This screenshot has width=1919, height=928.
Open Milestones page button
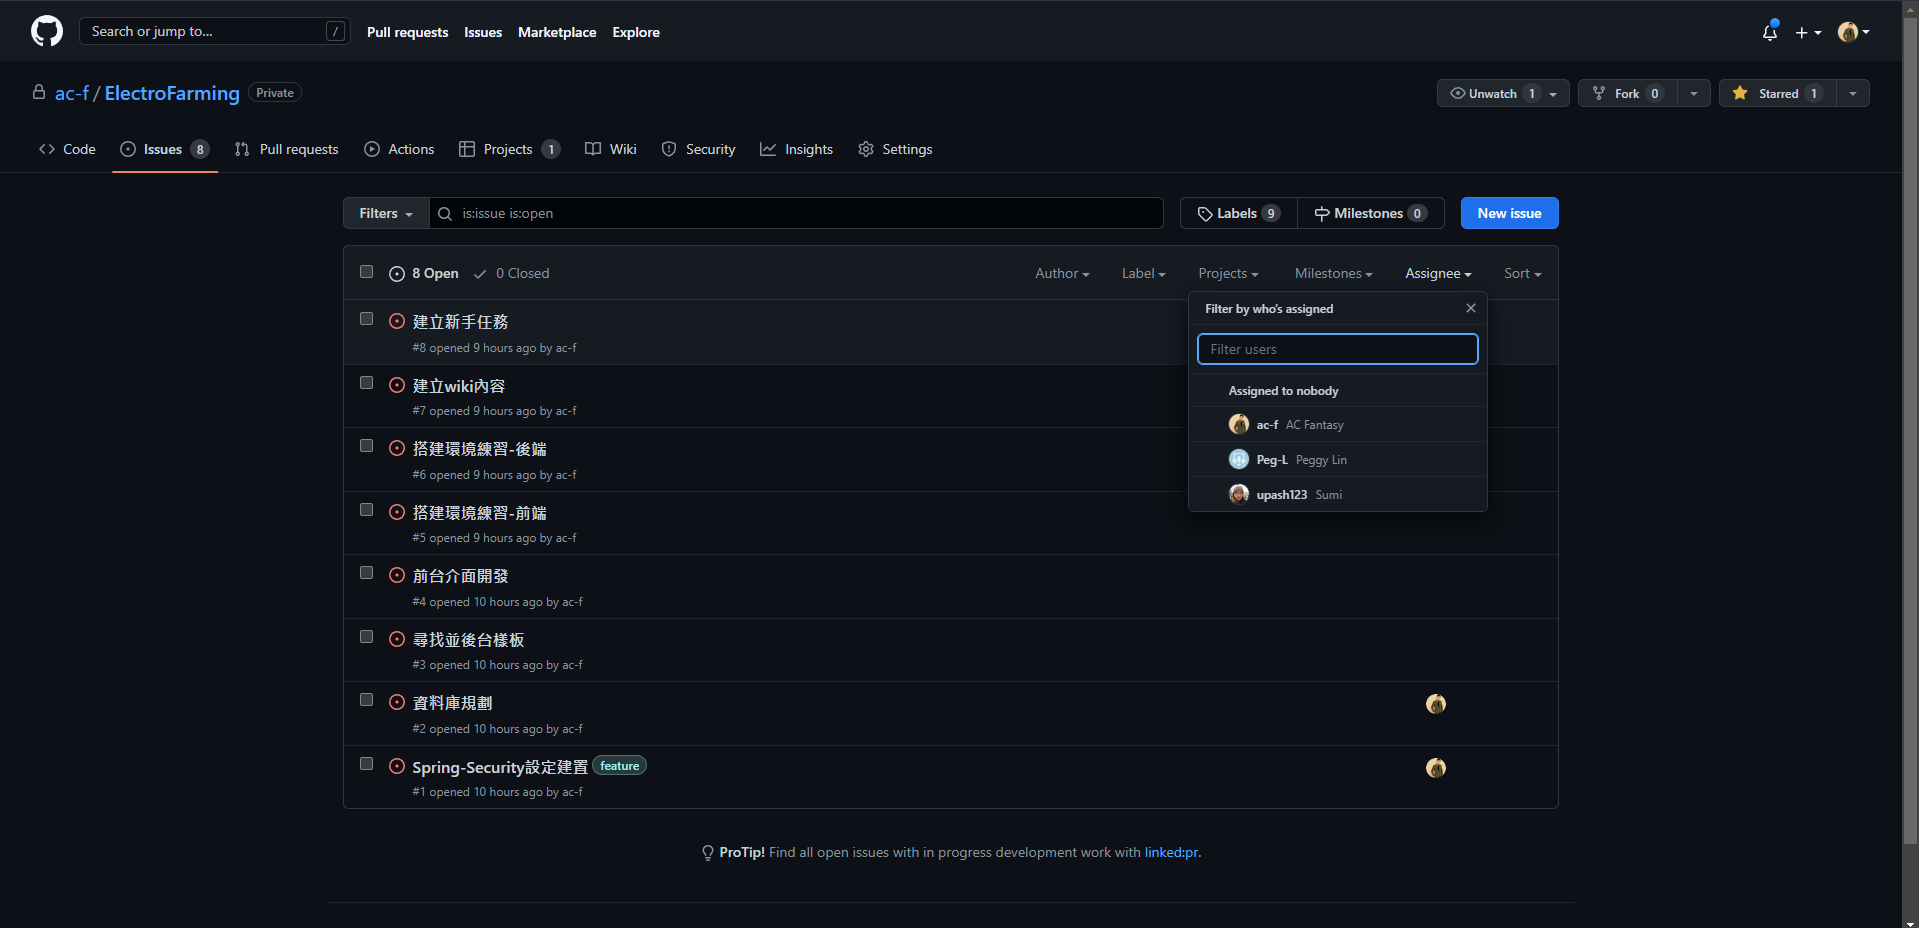1371,213
